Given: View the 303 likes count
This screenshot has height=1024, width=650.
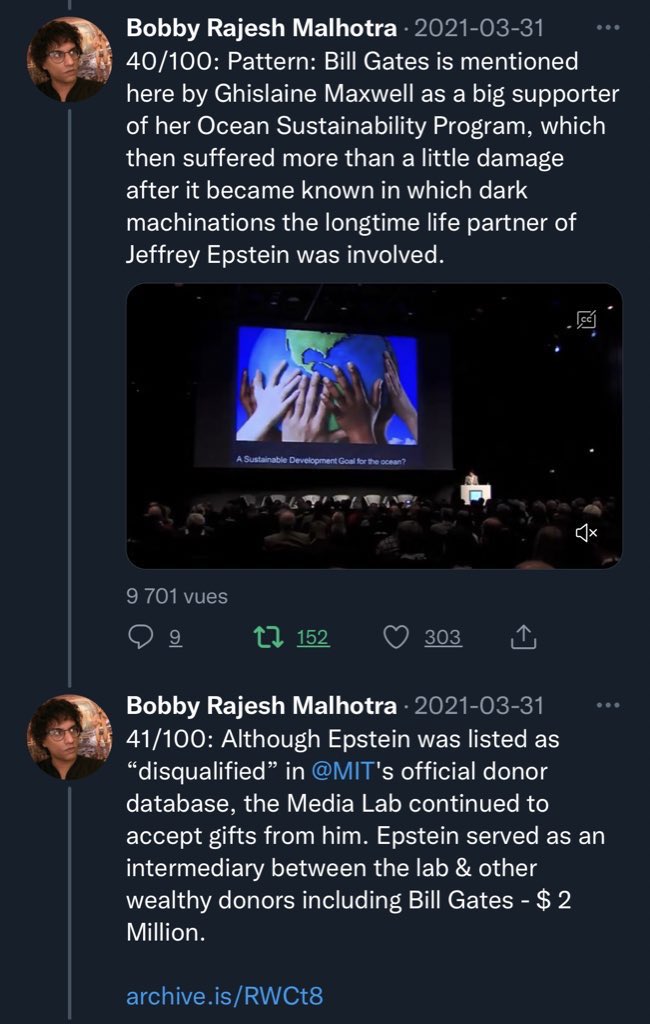Looking at the screenshot, I should [442, 637].
